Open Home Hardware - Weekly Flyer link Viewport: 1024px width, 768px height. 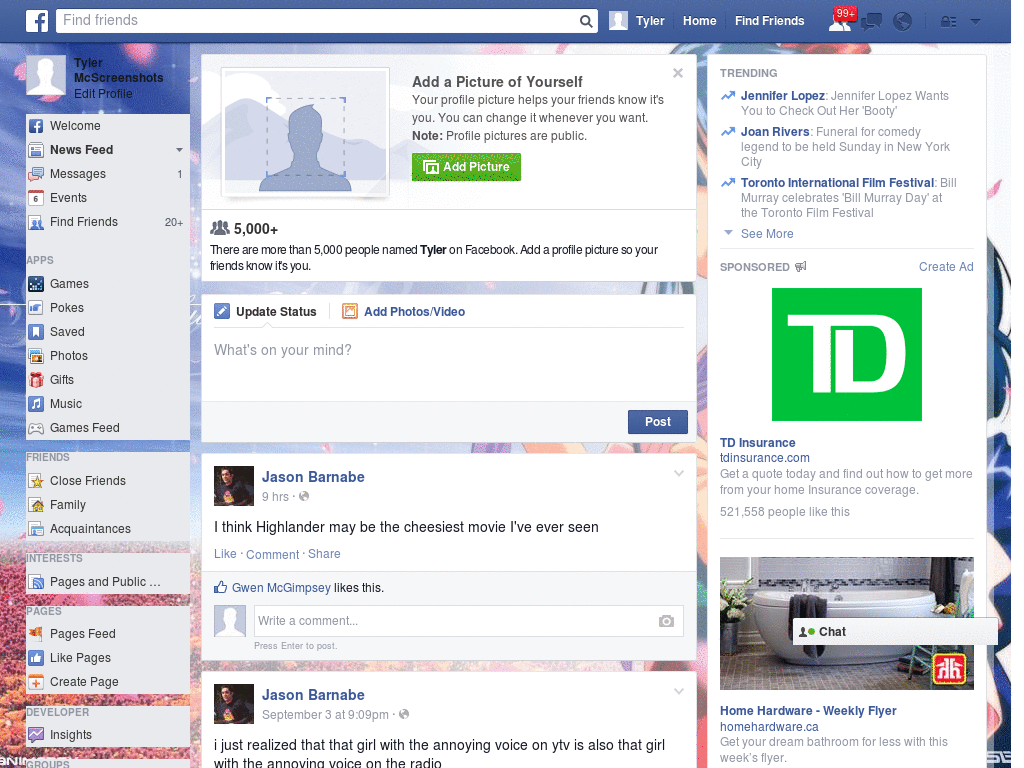click(808, 711)
